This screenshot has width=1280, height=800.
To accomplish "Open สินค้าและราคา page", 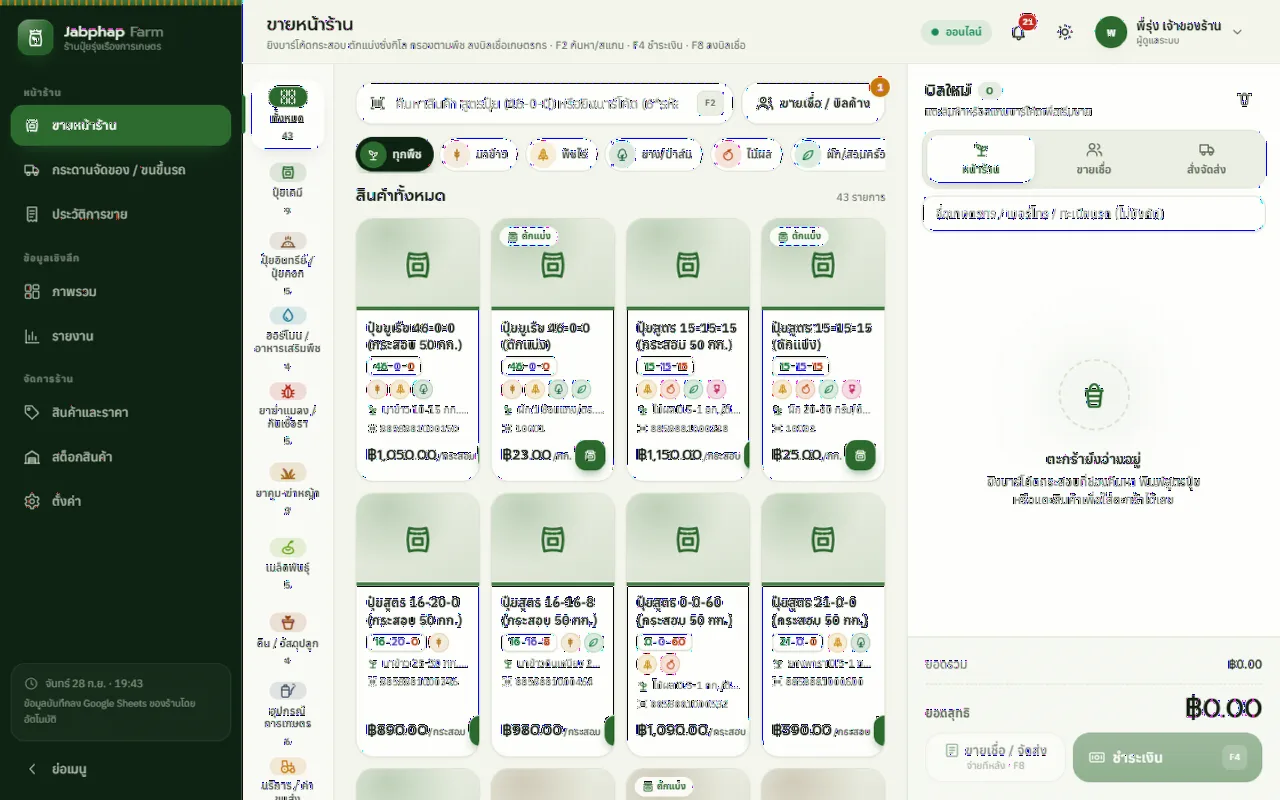I will 121,412.
